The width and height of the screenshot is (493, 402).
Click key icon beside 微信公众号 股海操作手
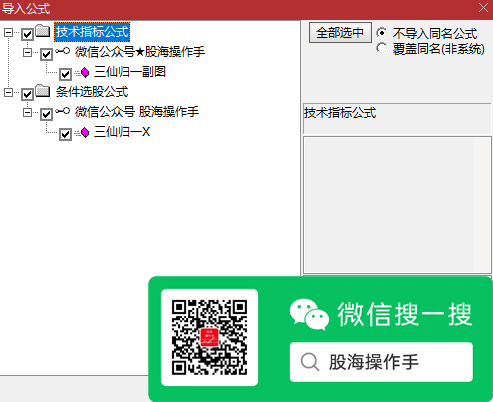click(63, 111)
